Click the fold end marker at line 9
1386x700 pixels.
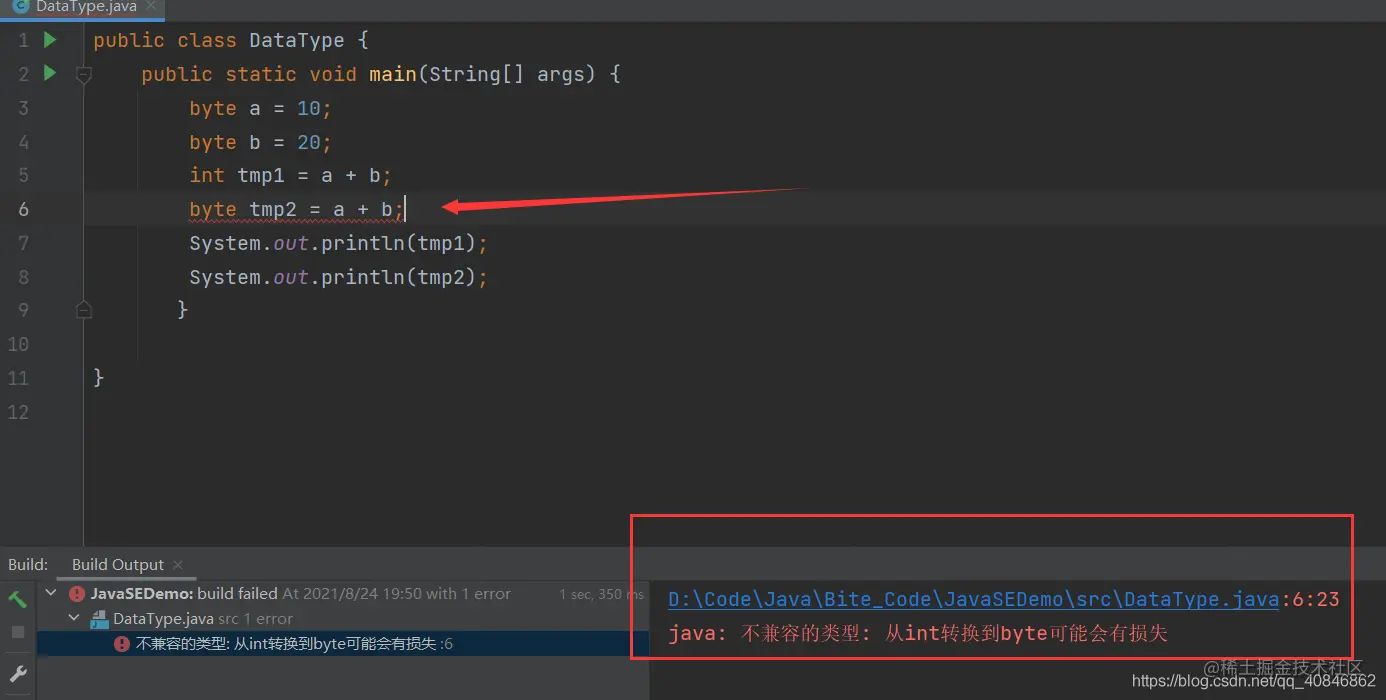(x=84, y=310)
